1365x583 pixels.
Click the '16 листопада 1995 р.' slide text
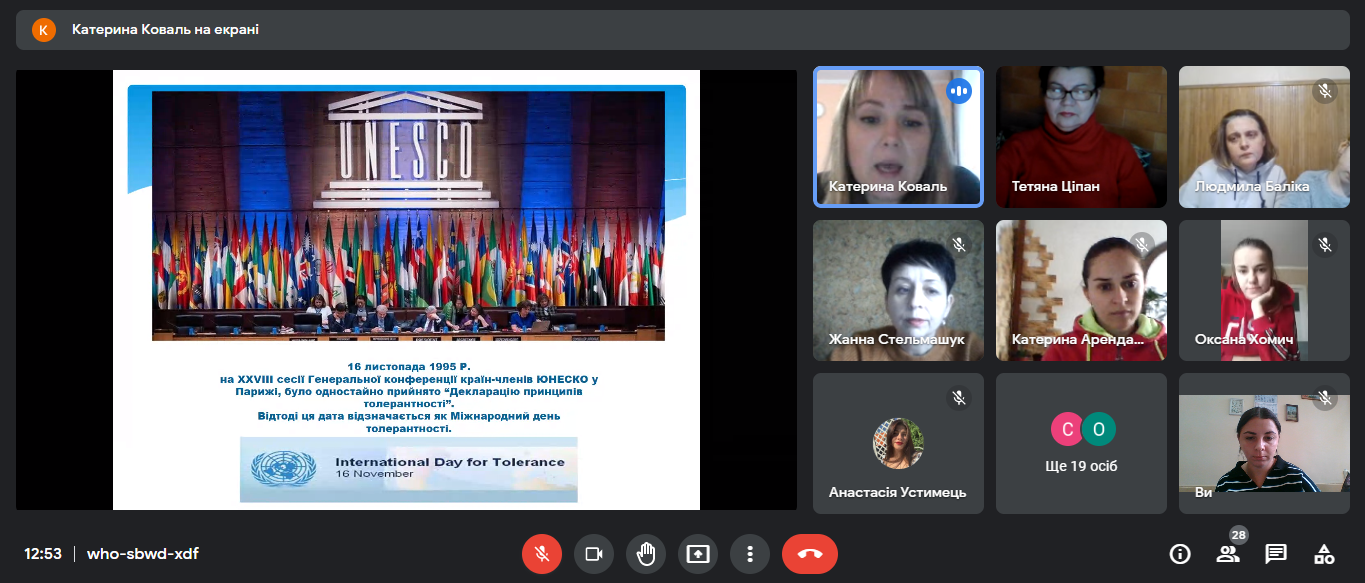pos(408,367)
